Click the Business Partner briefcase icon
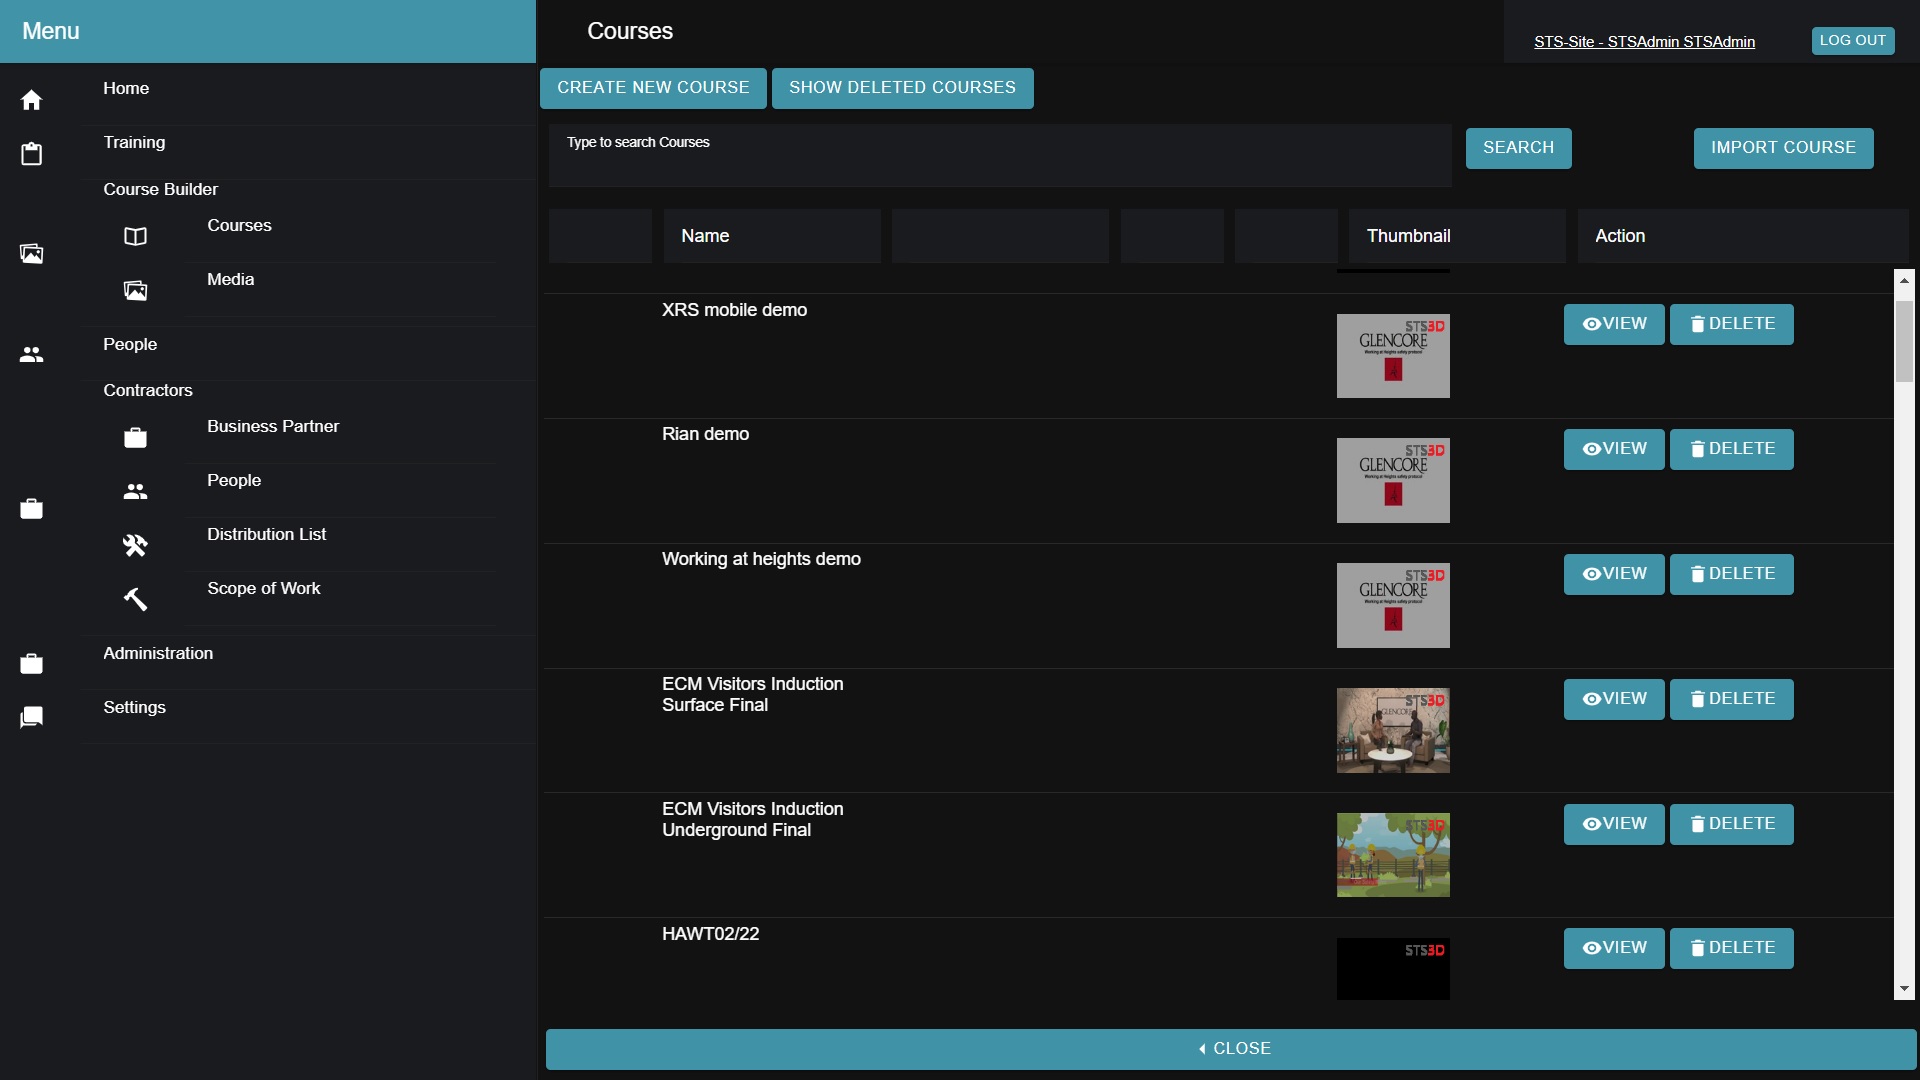 [135, 438]
